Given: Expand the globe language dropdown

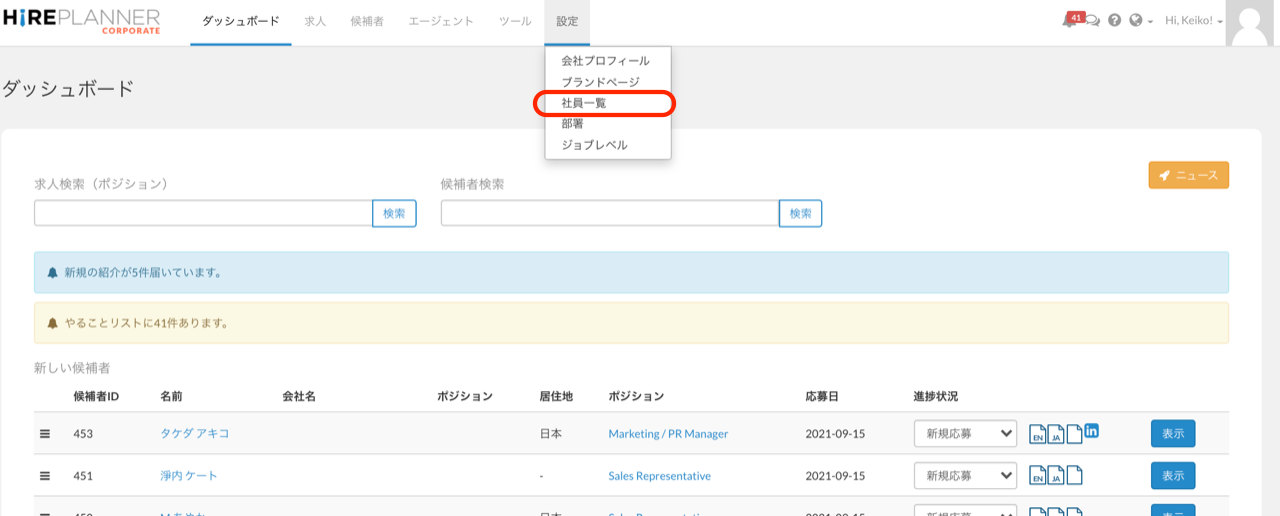Looking at the screenshot, I should pos(1141,21).
